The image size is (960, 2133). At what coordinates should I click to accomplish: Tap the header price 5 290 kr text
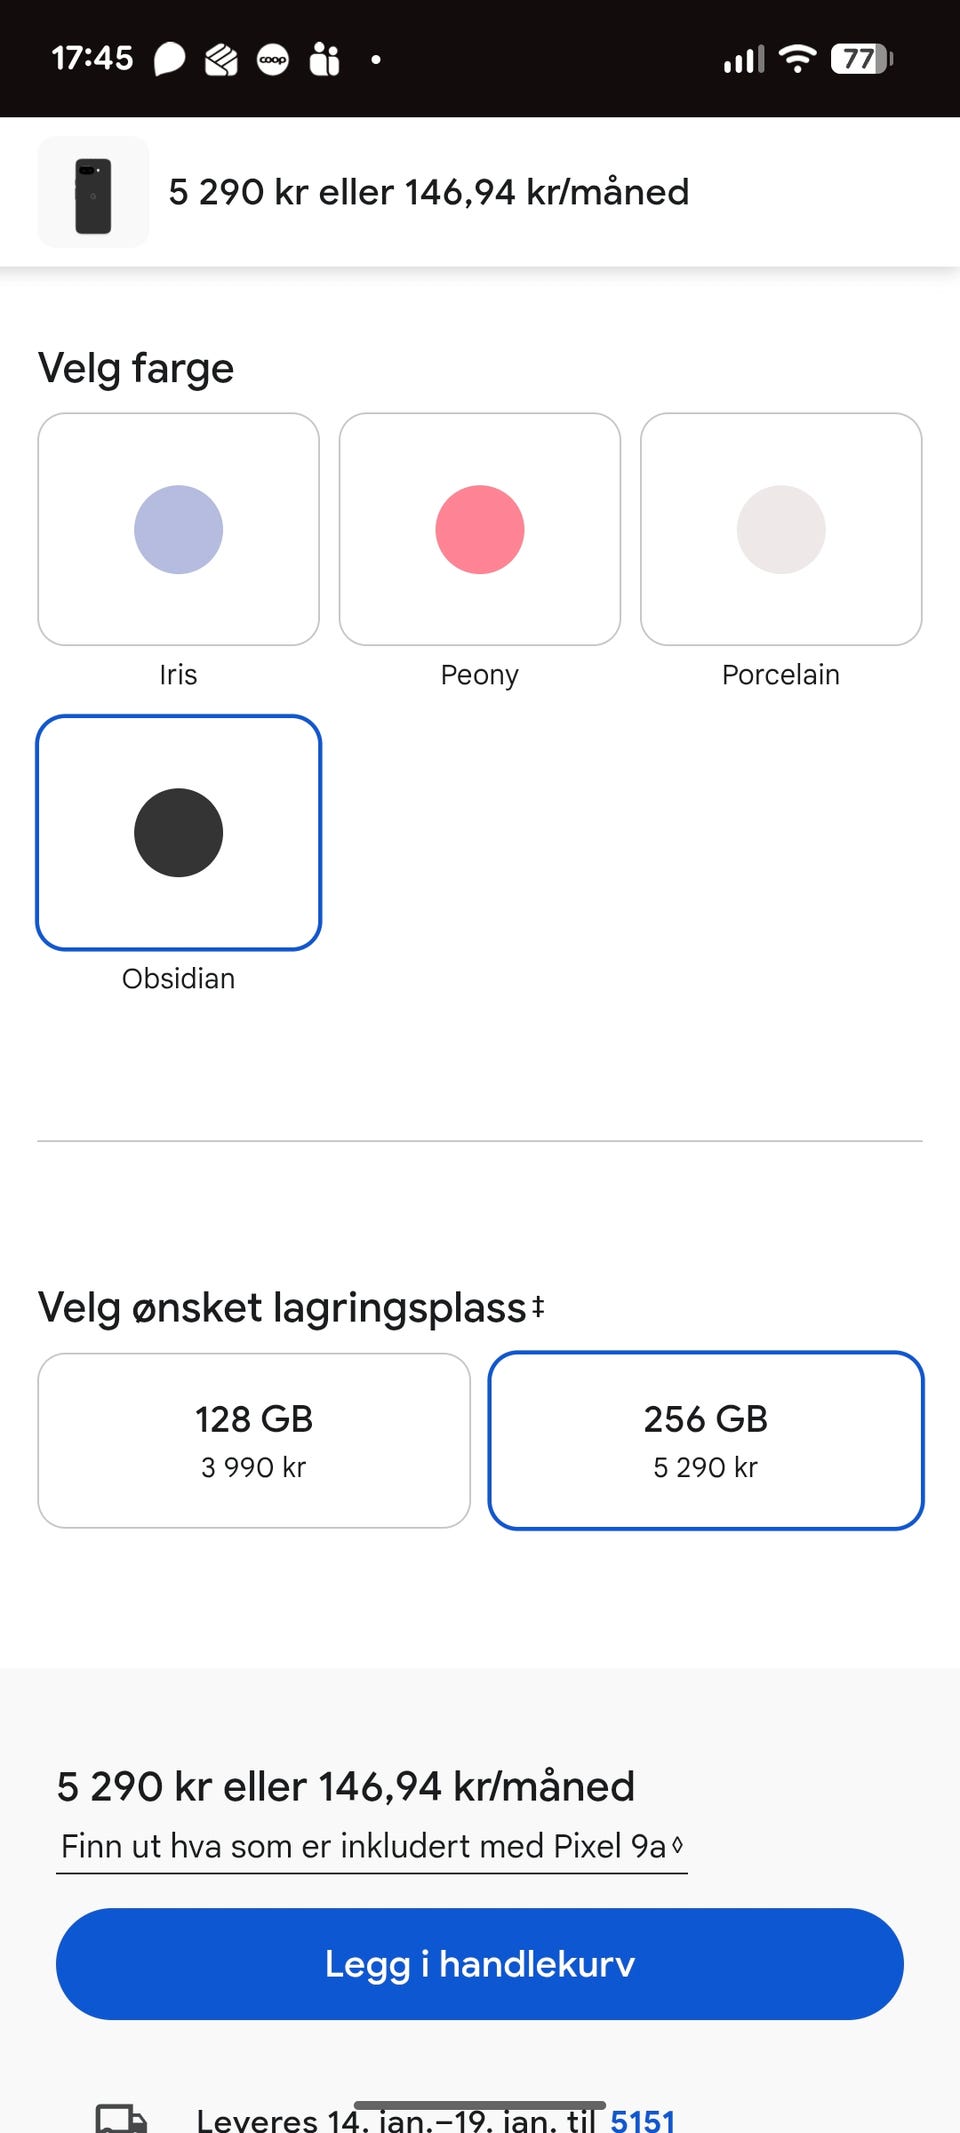click(428, 192)
